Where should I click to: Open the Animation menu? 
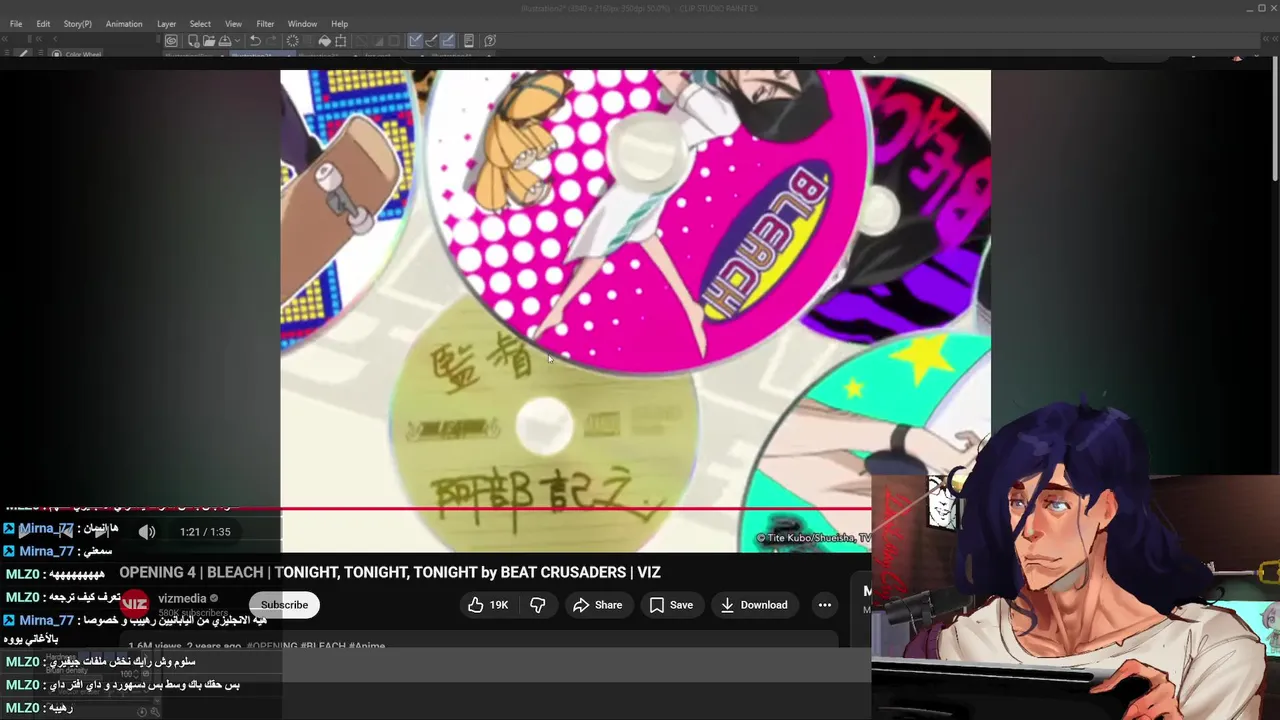click(x=124, y=24)
